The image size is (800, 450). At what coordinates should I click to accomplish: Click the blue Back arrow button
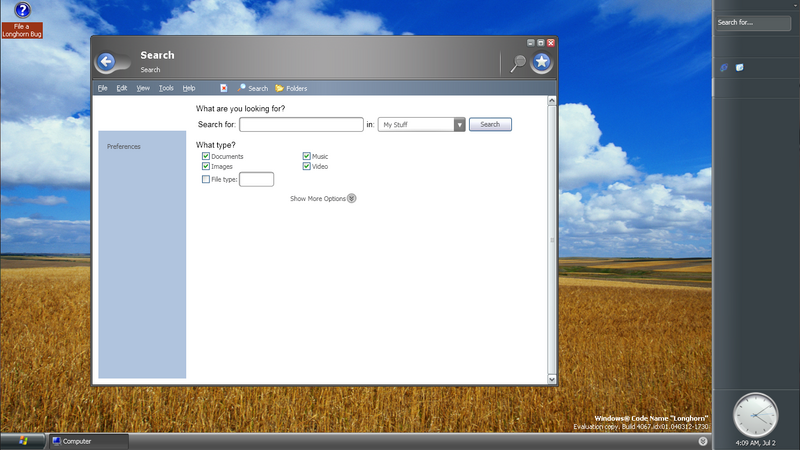coord(107,63)
